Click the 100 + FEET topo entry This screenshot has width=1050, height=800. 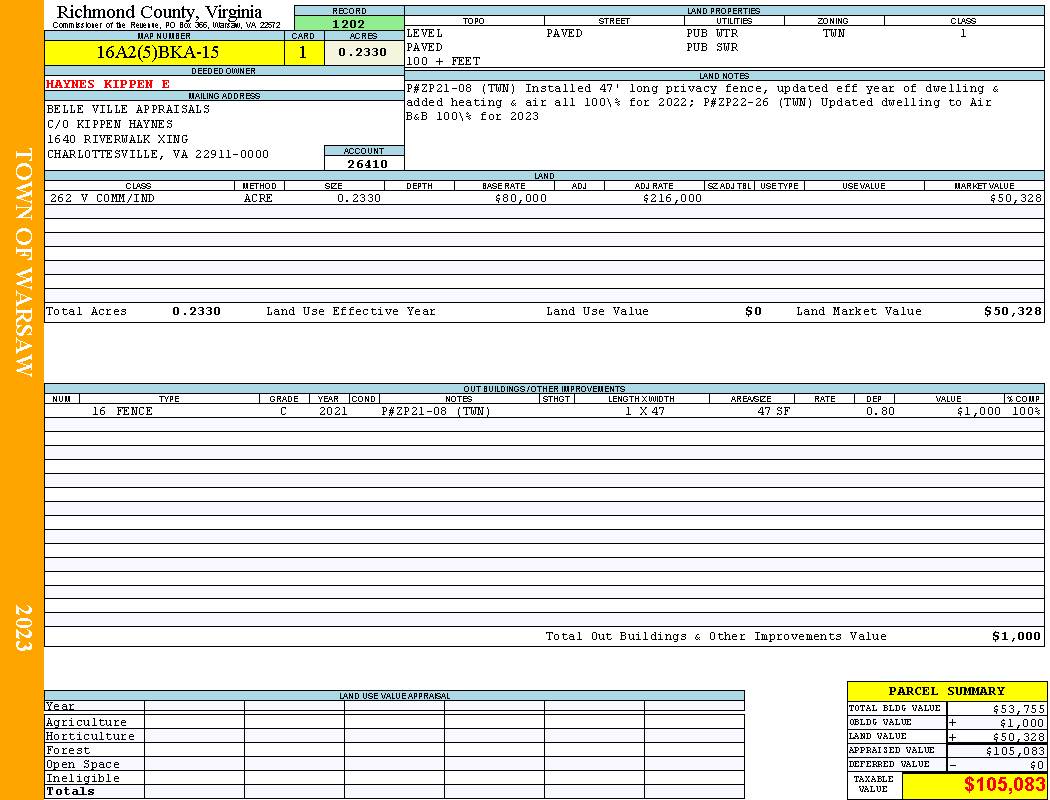443,62
